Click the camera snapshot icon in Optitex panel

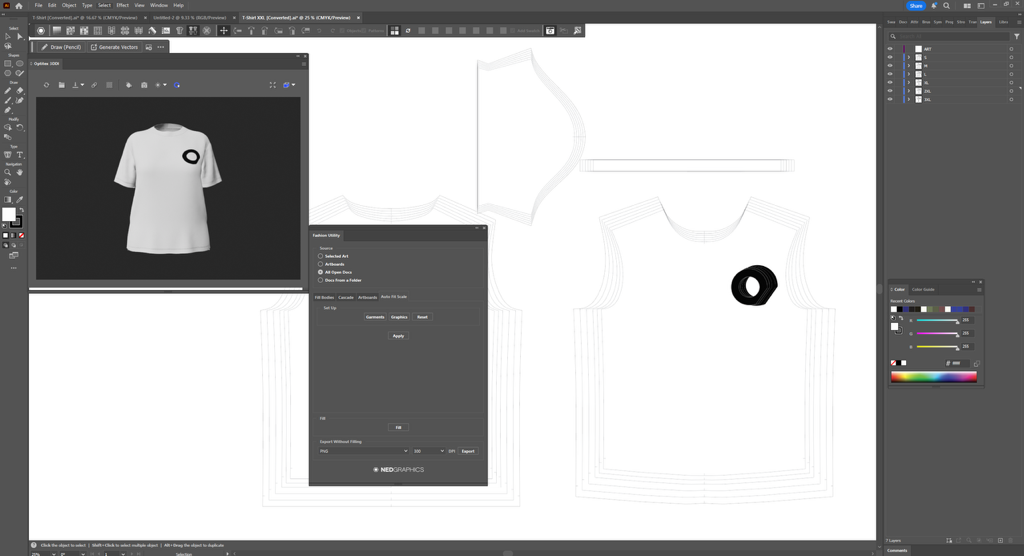144,85
